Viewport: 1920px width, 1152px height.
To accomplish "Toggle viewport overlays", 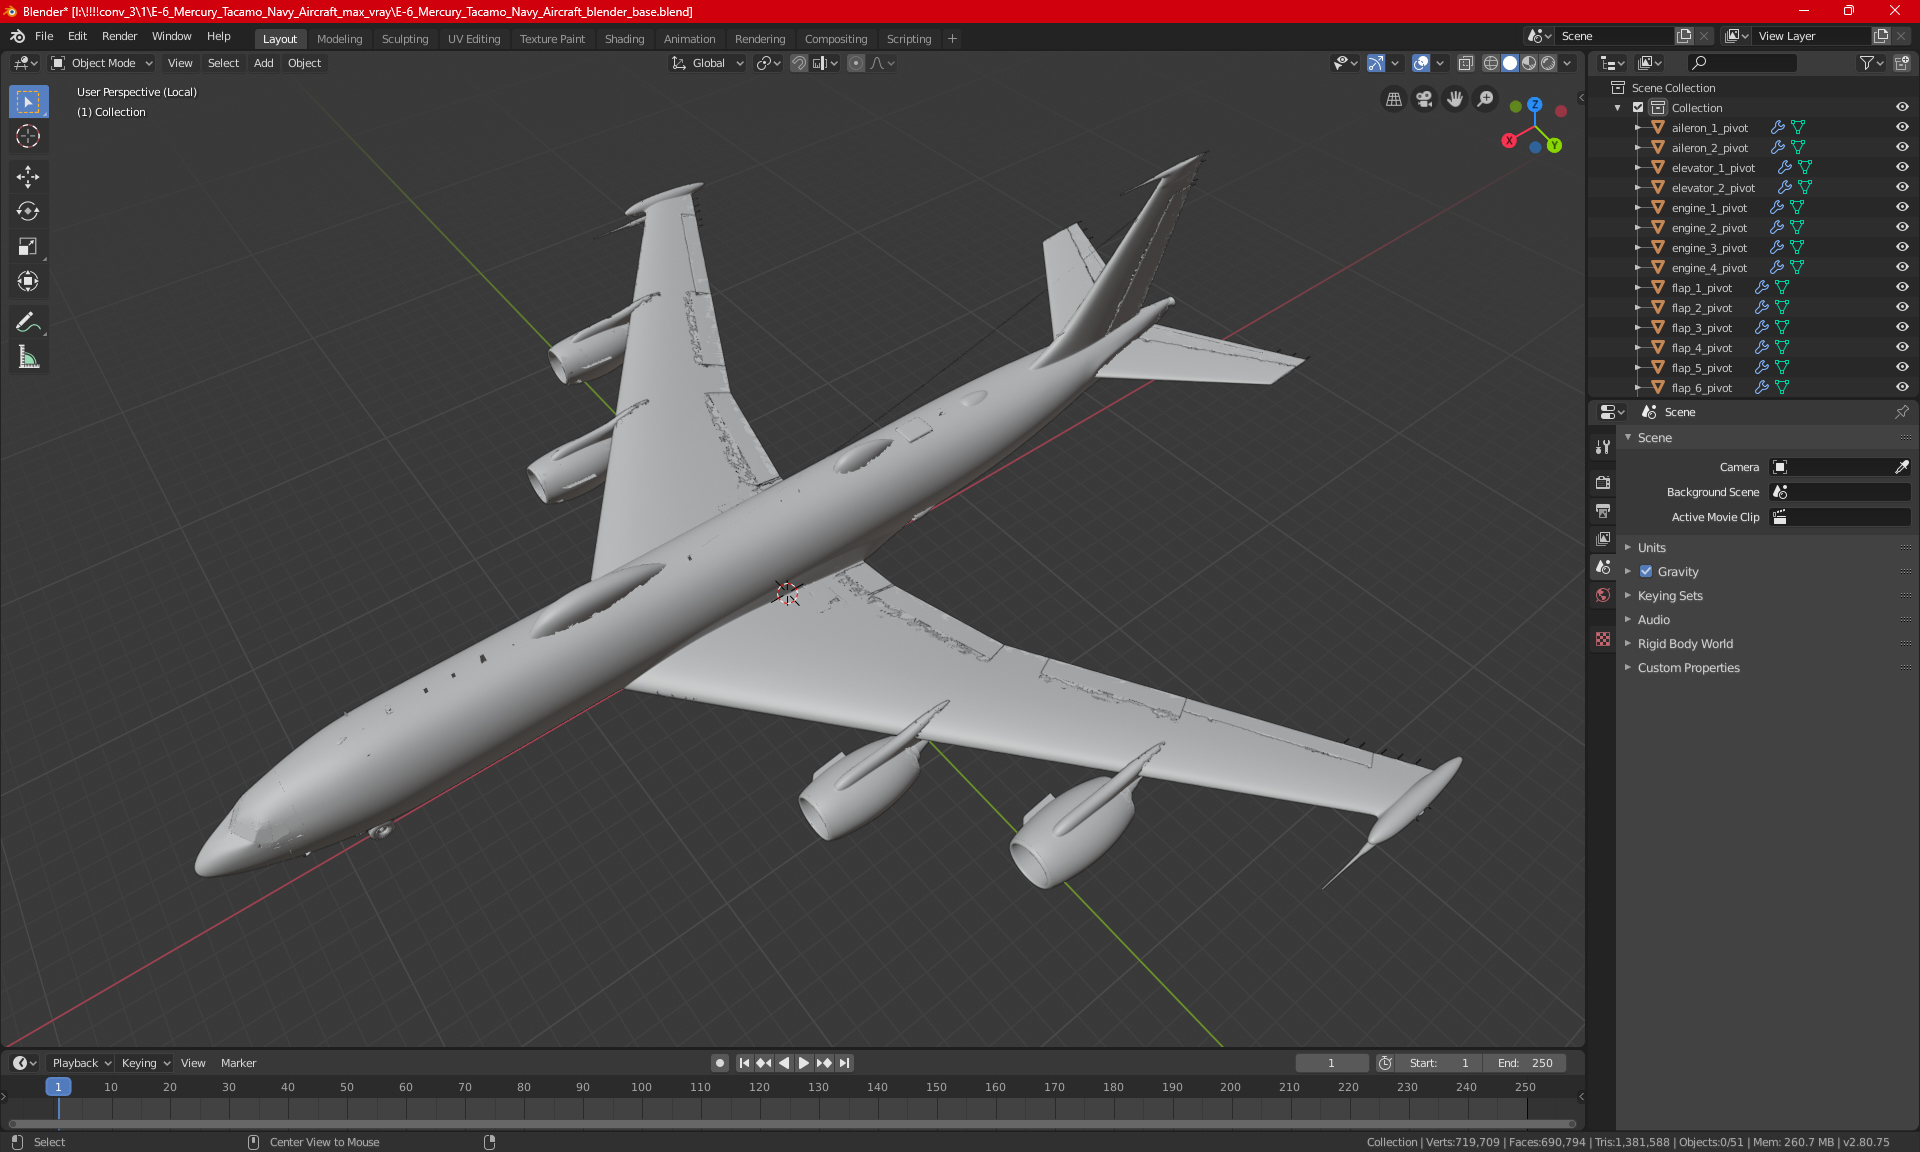I will [x=1421, y=63].
